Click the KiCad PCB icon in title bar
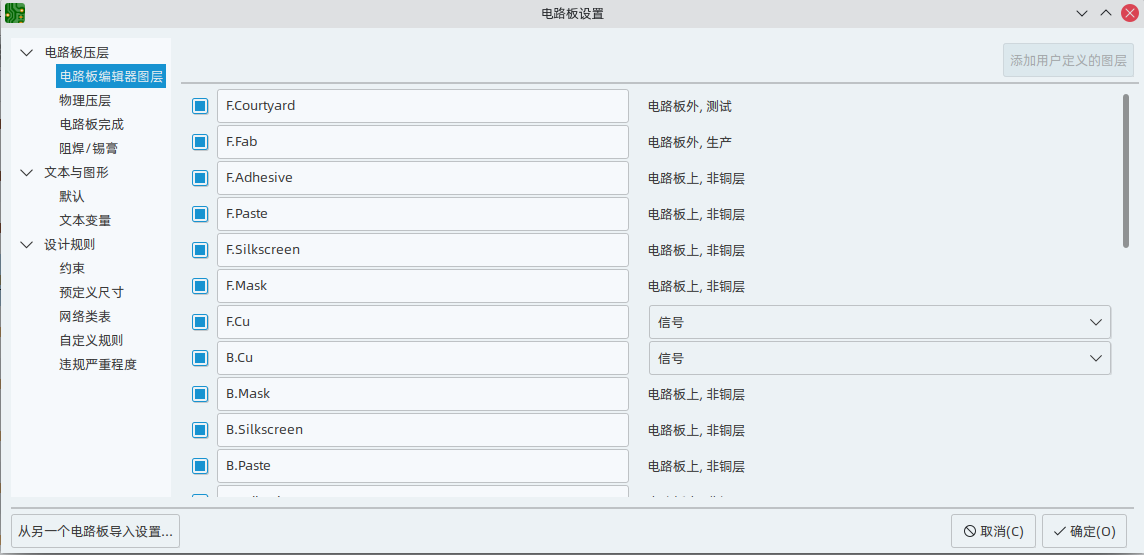This screenshot has height=555, width=1144. pos(14,13)
